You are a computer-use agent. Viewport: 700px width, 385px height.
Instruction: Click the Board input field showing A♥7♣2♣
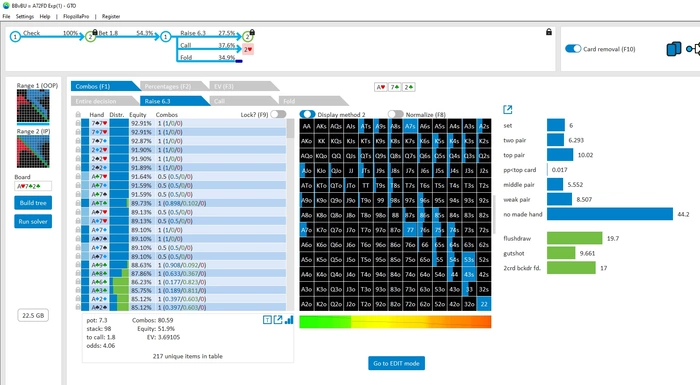point(33,186)
